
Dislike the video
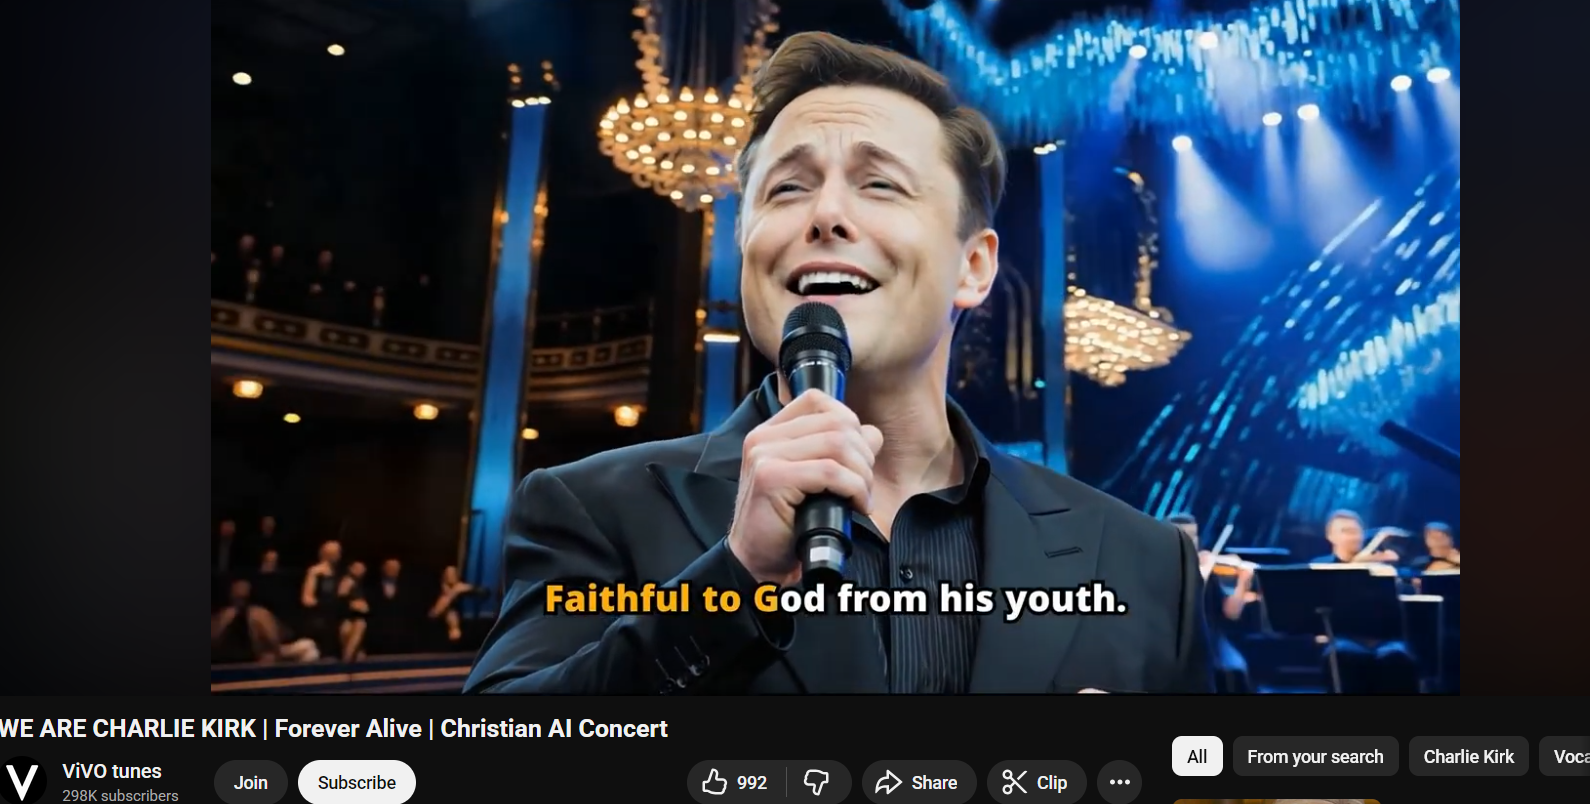pos(818,782)
